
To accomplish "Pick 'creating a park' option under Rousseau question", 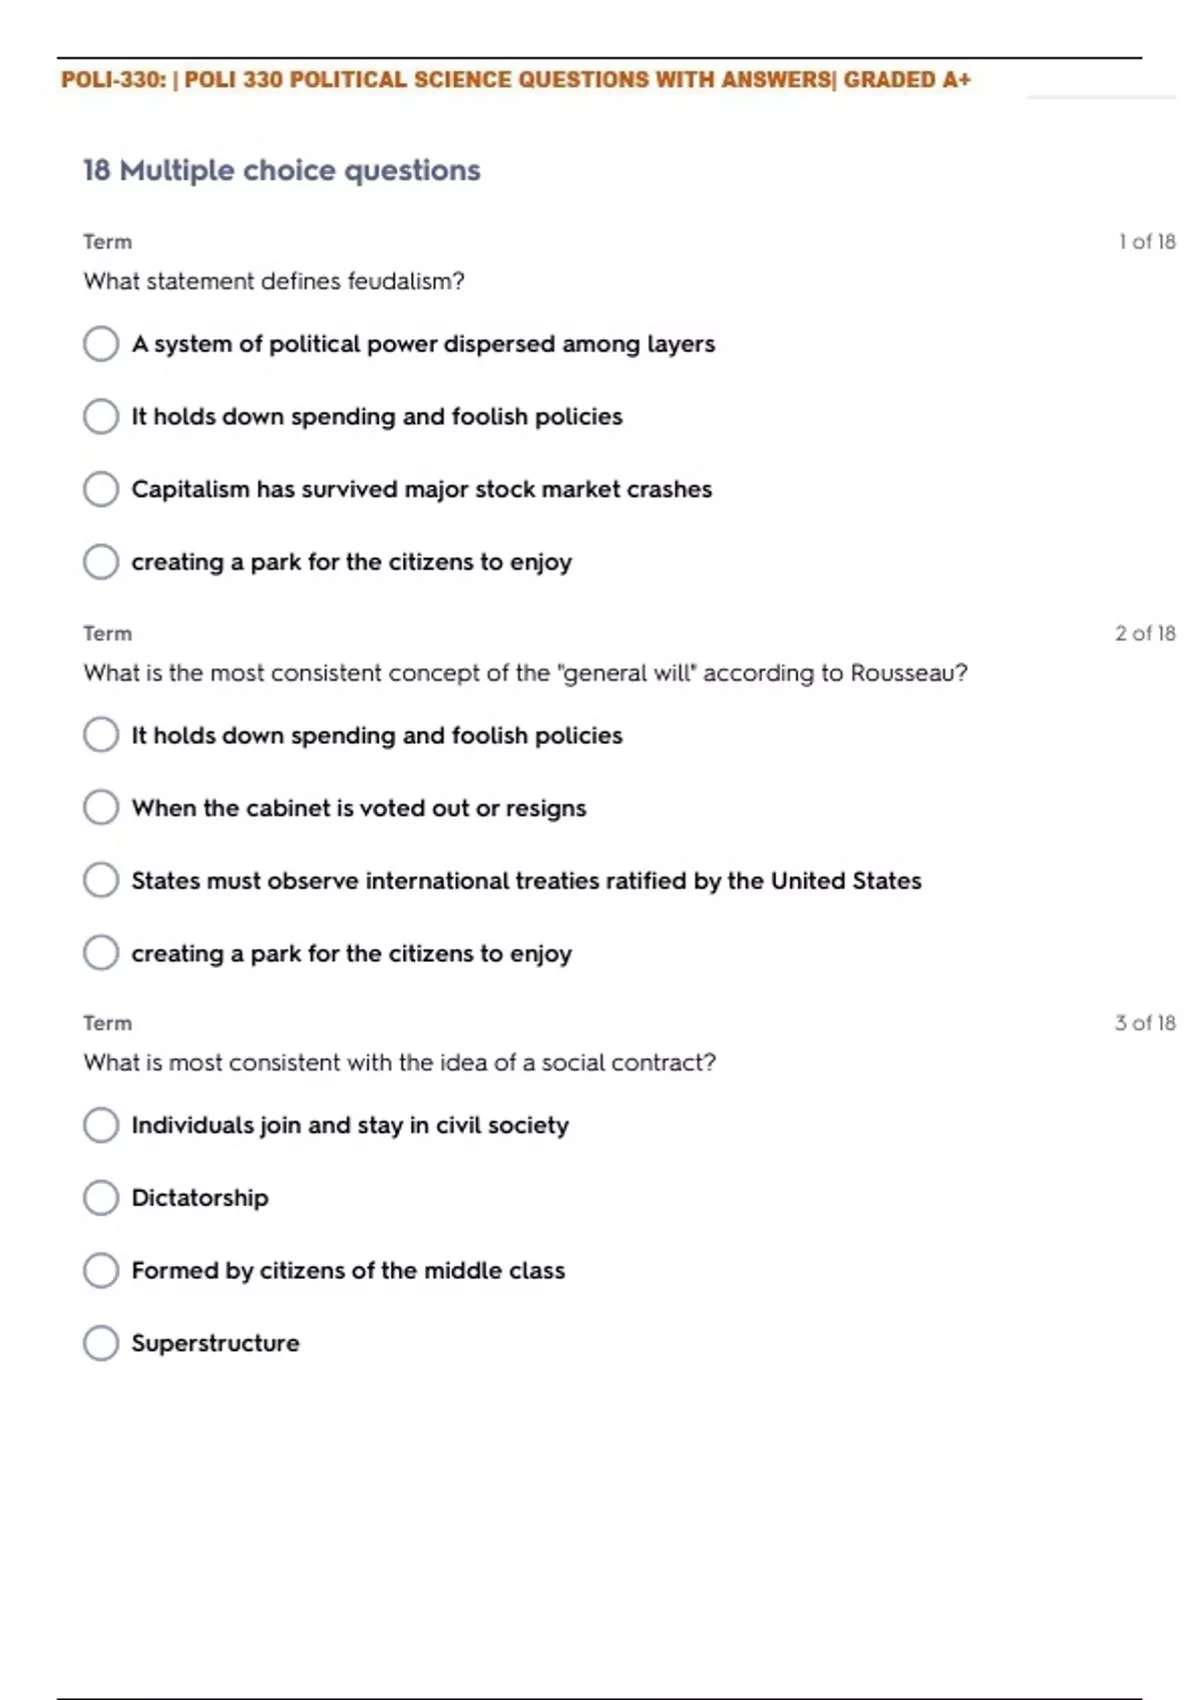I will (101, 953).
